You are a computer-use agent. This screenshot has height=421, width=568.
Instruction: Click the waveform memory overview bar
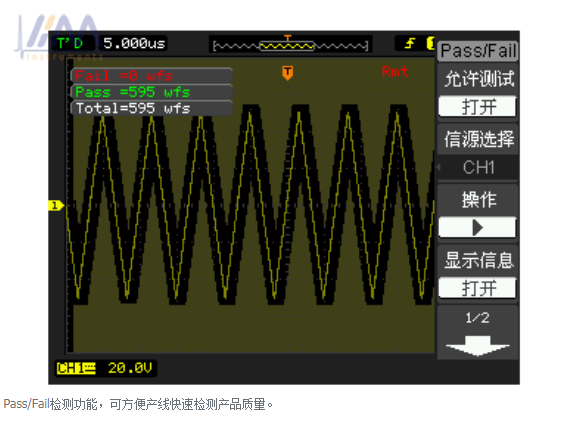tap(291, 46)
